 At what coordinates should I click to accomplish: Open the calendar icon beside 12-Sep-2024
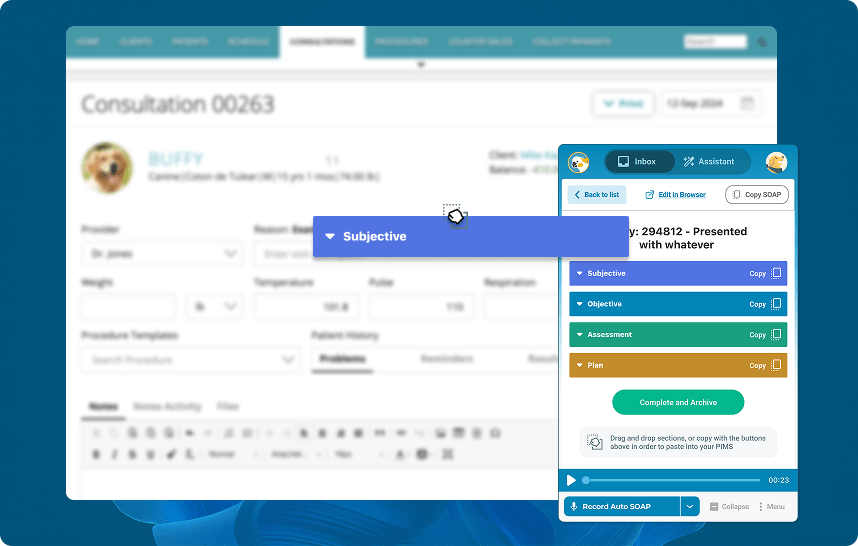click(x=747, y=103)
